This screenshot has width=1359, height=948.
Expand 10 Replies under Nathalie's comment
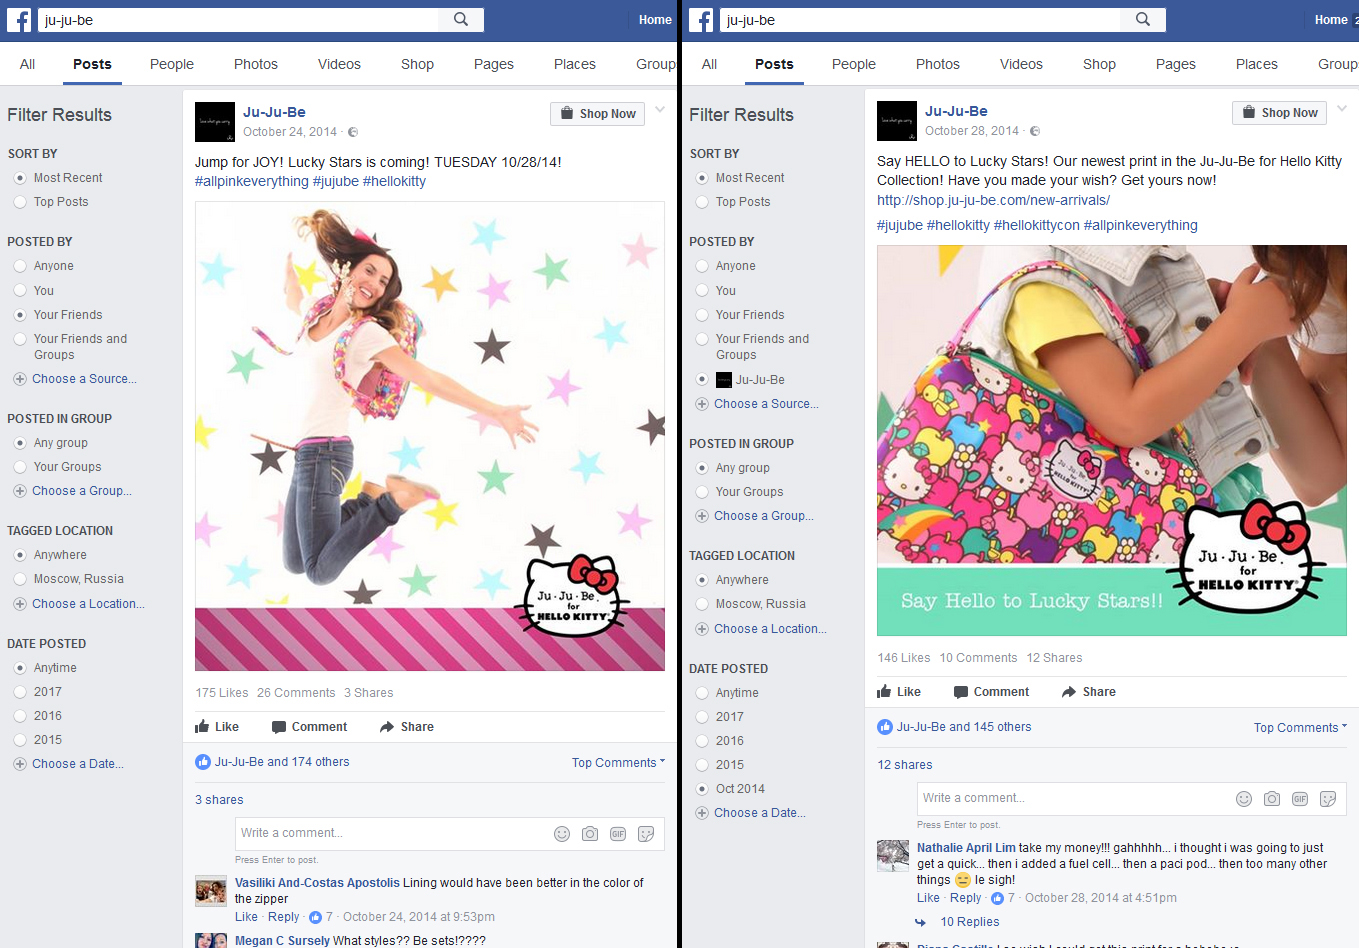969,922
